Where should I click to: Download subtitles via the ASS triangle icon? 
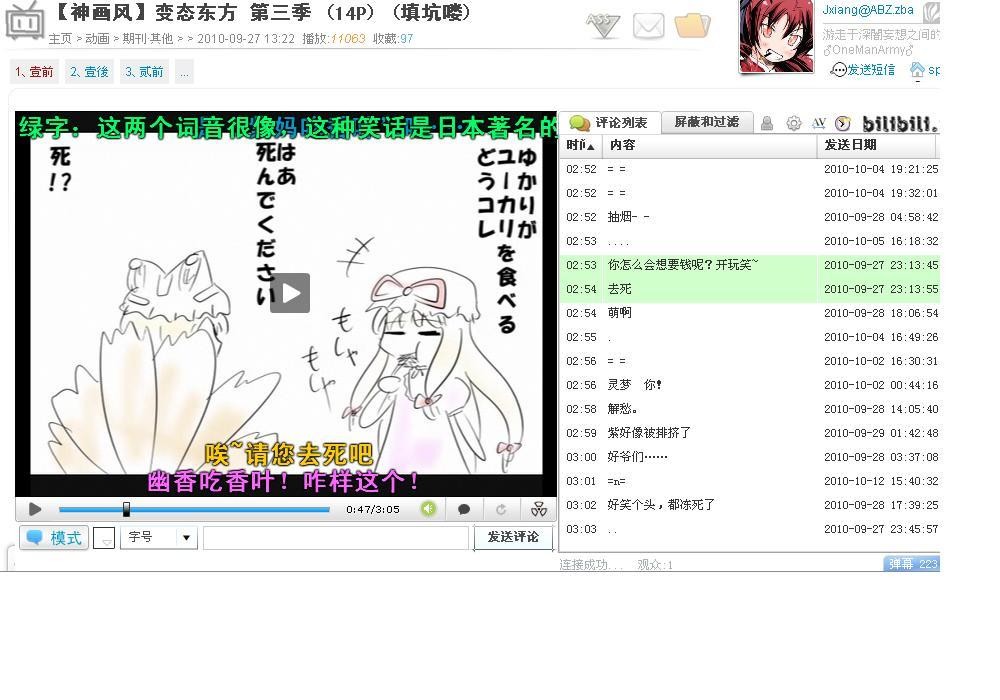coord(603,25)
